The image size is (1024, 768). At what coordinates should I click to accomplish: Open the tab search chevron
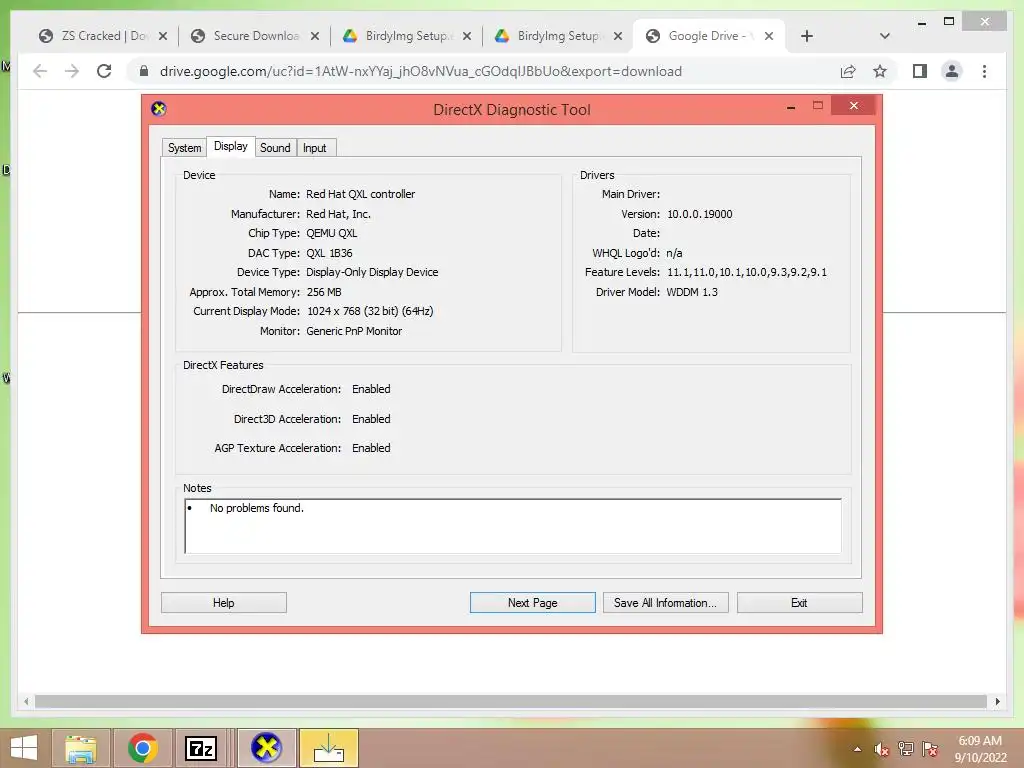pos(884,36)
